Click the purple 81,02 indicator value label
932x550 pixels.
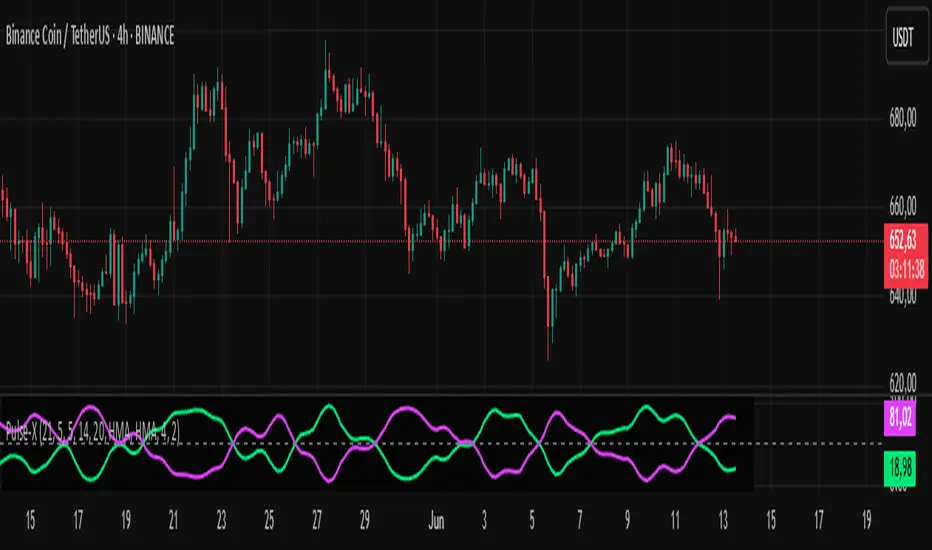pyautogui.click(x=900, y=417)
